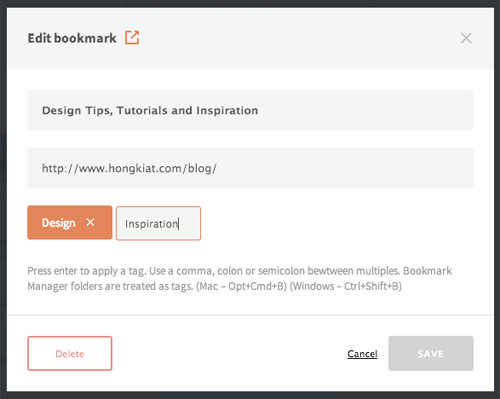Focus the Inspiration tag input
500x399 pixels.
158,223
